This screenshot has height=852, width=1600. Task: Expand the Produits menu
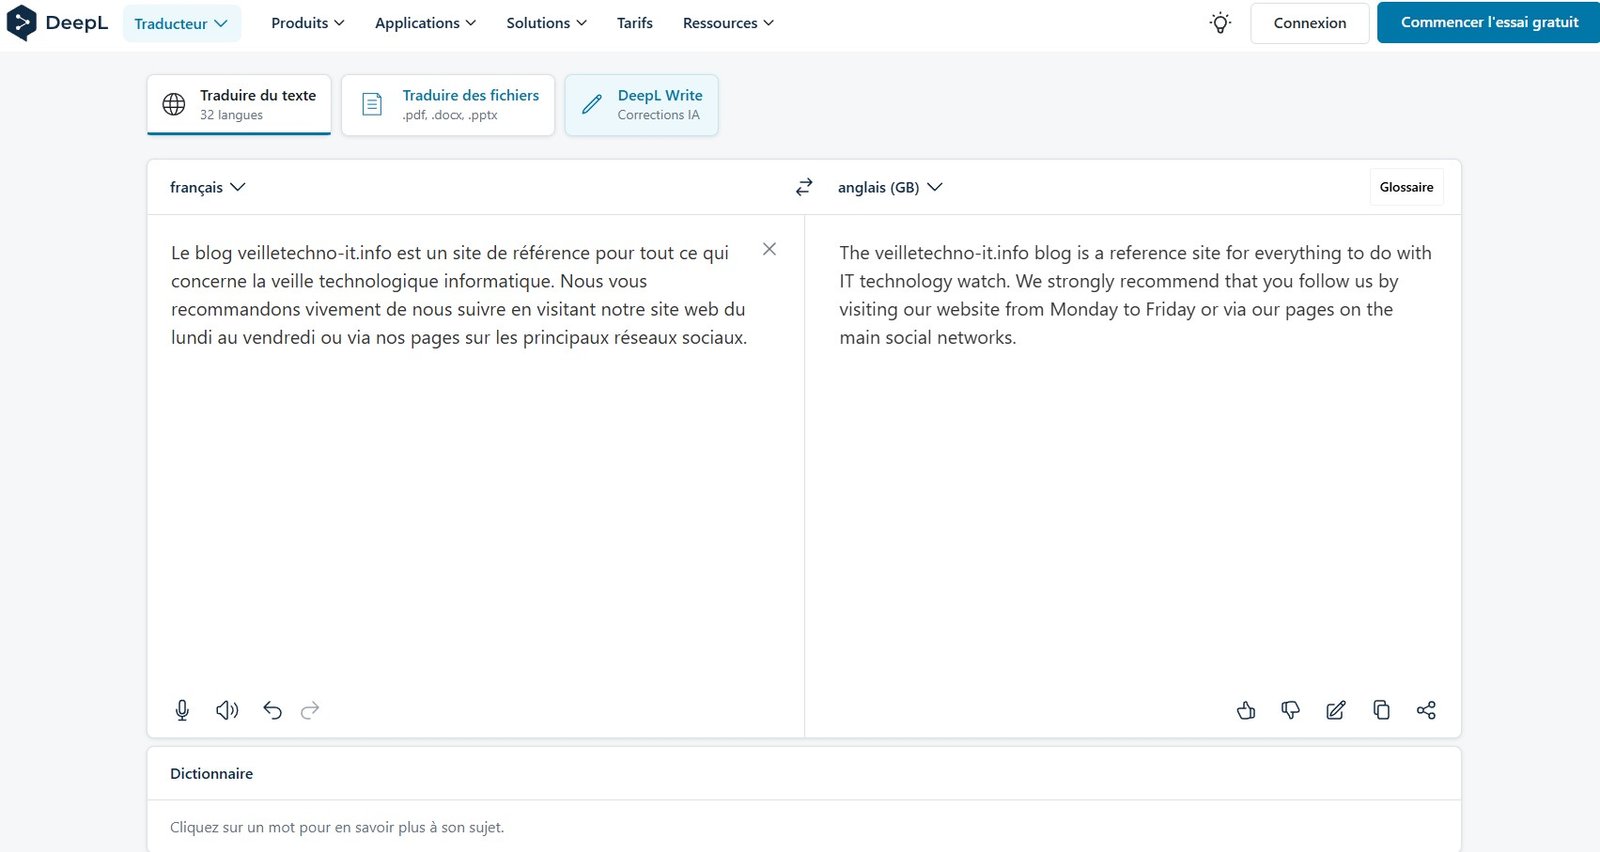(308, 23)
